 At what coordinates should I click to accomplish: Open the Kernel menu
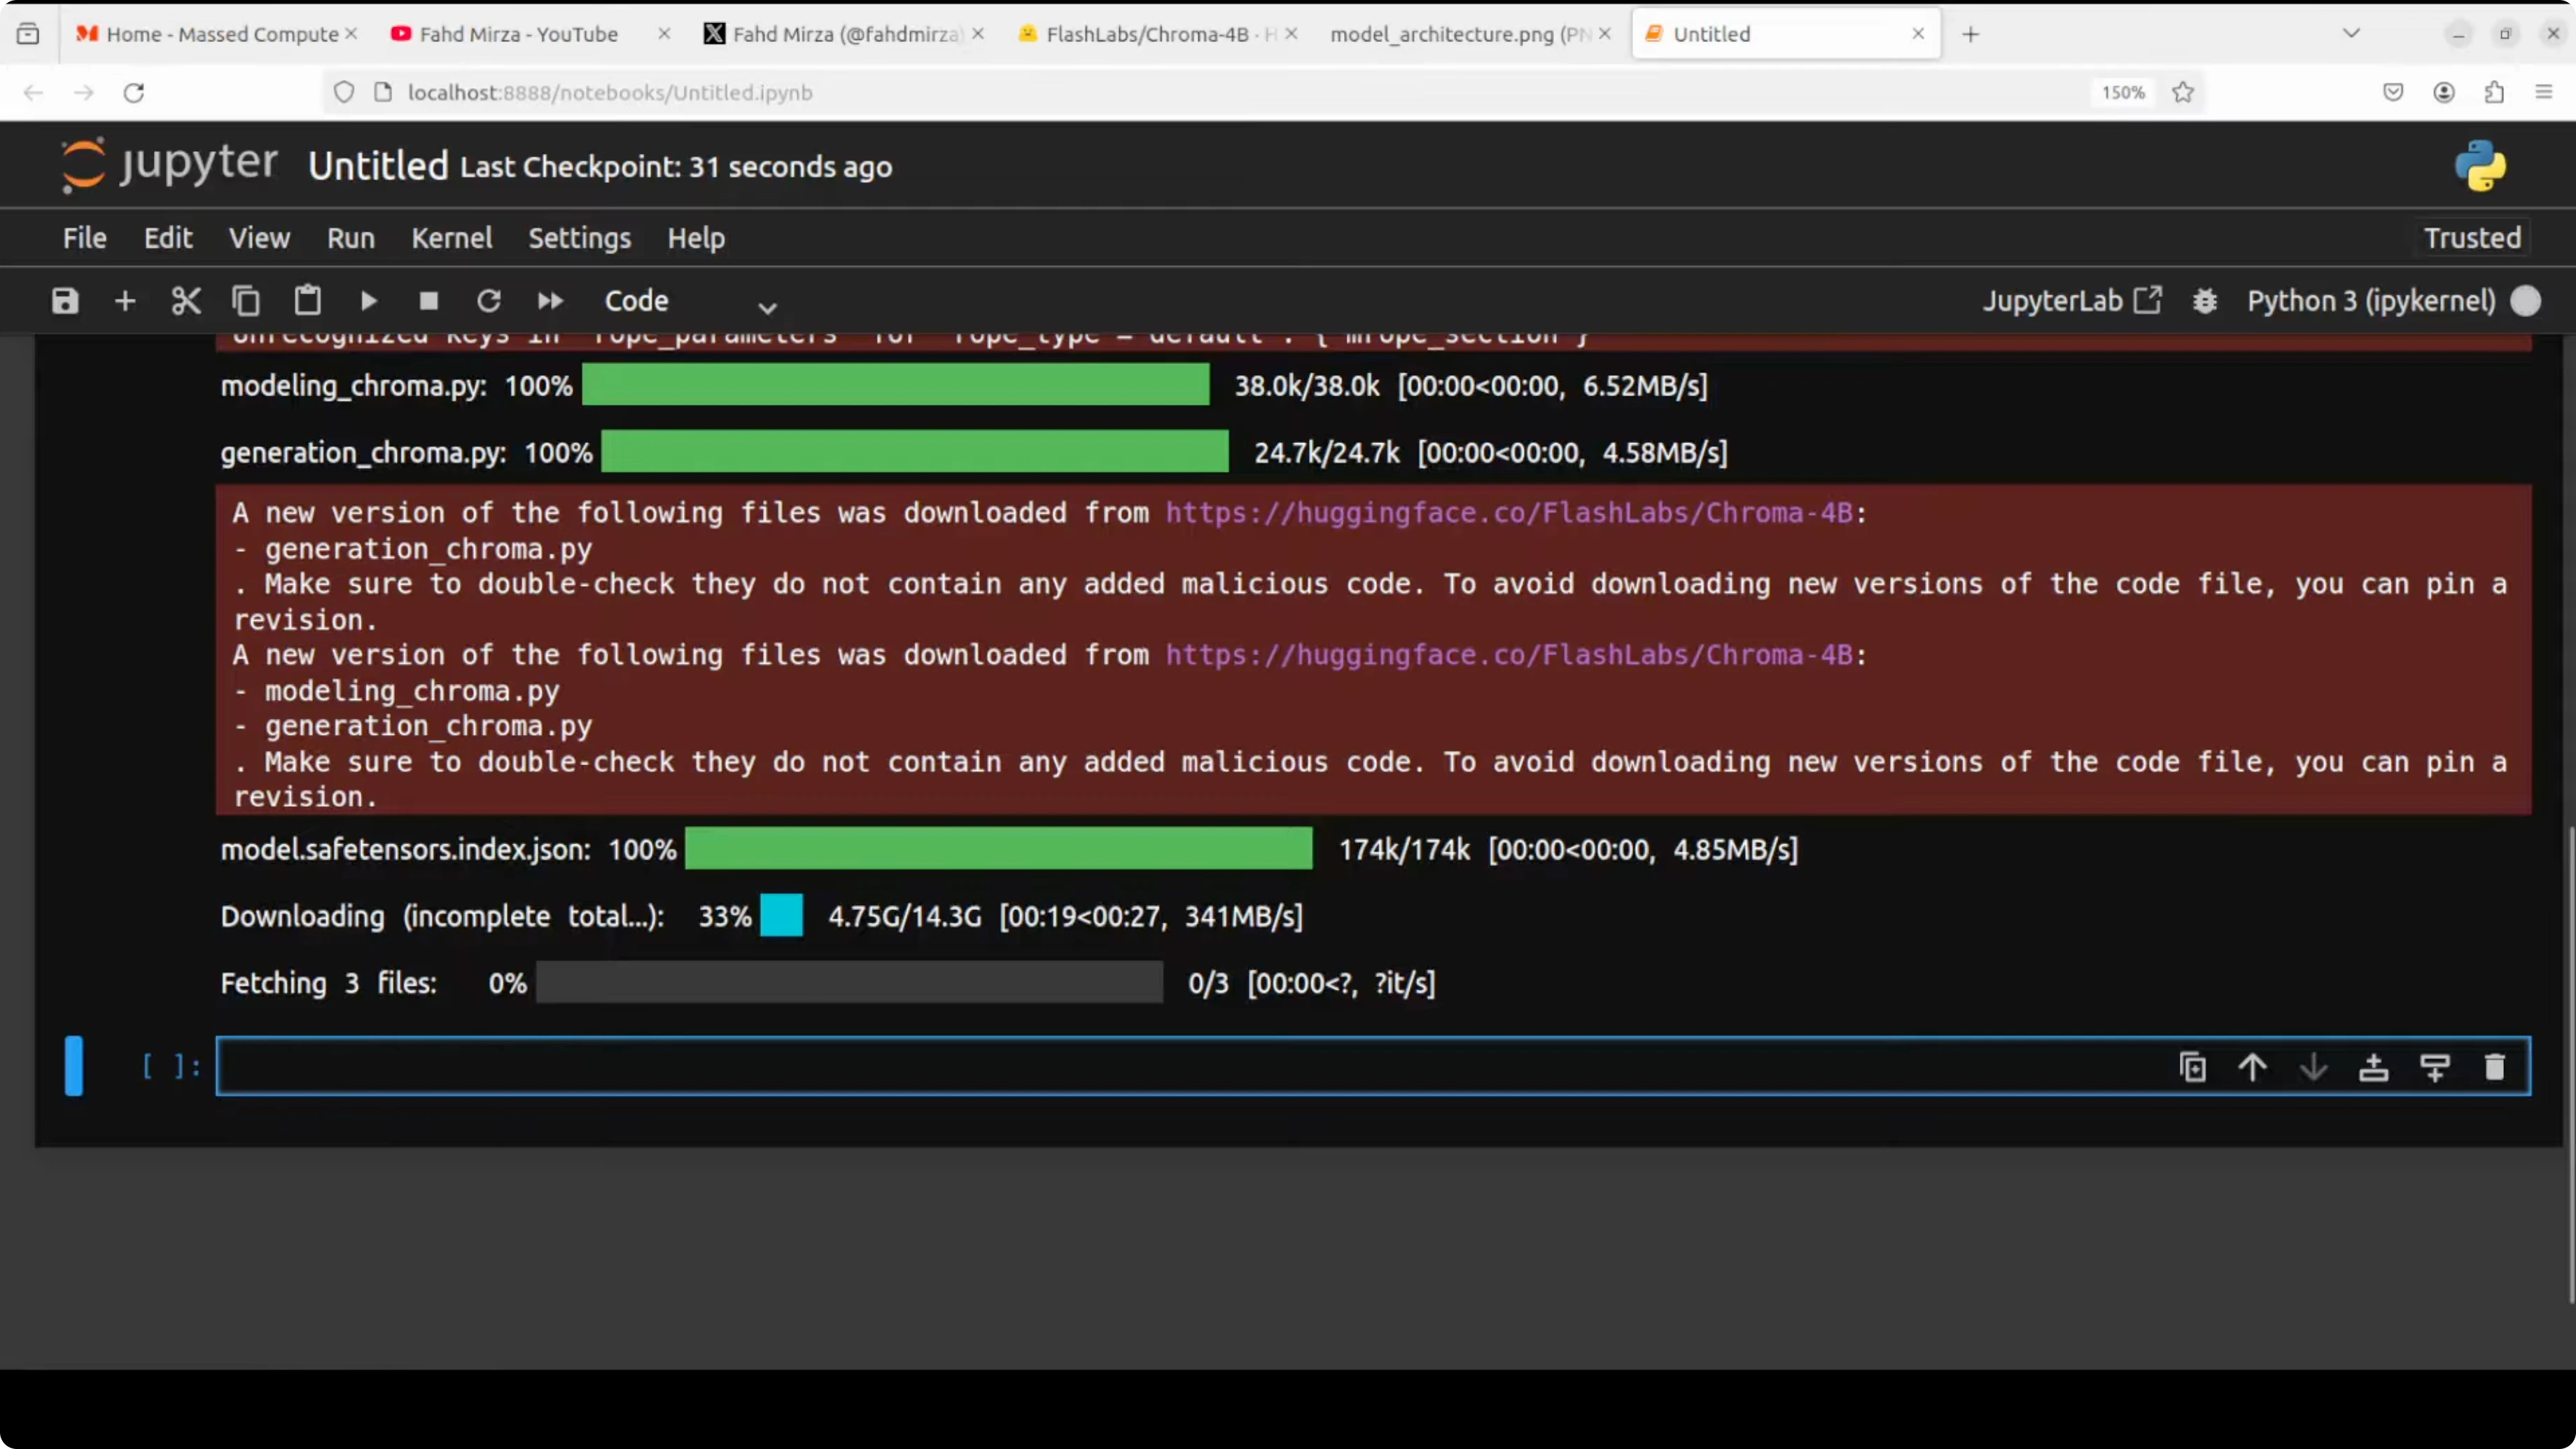coord(451,238)
